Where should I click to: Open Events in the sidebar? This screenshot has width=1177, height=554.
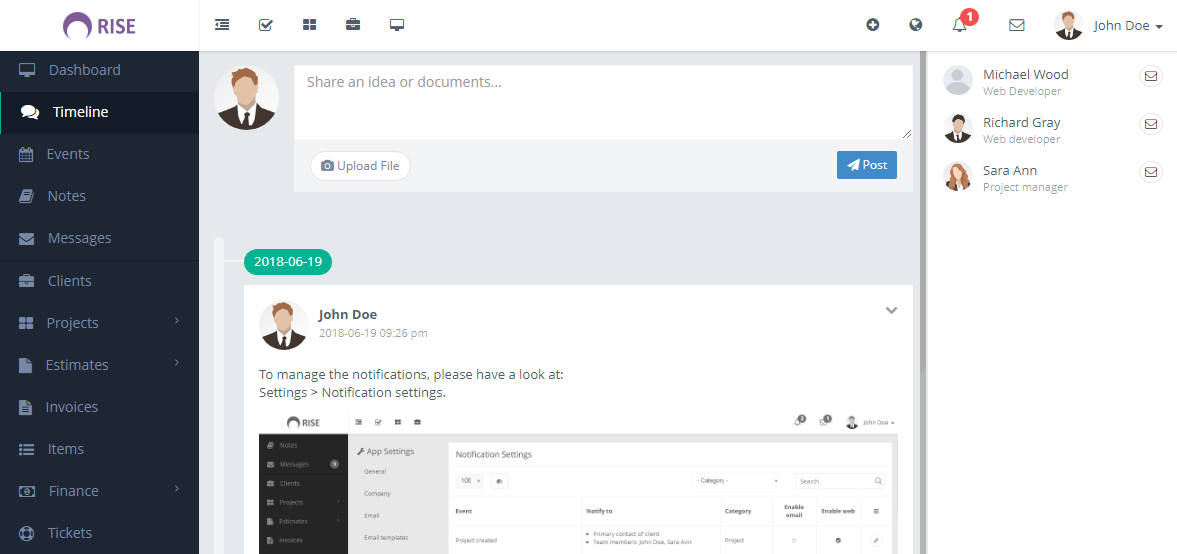[x=68, y=154]
